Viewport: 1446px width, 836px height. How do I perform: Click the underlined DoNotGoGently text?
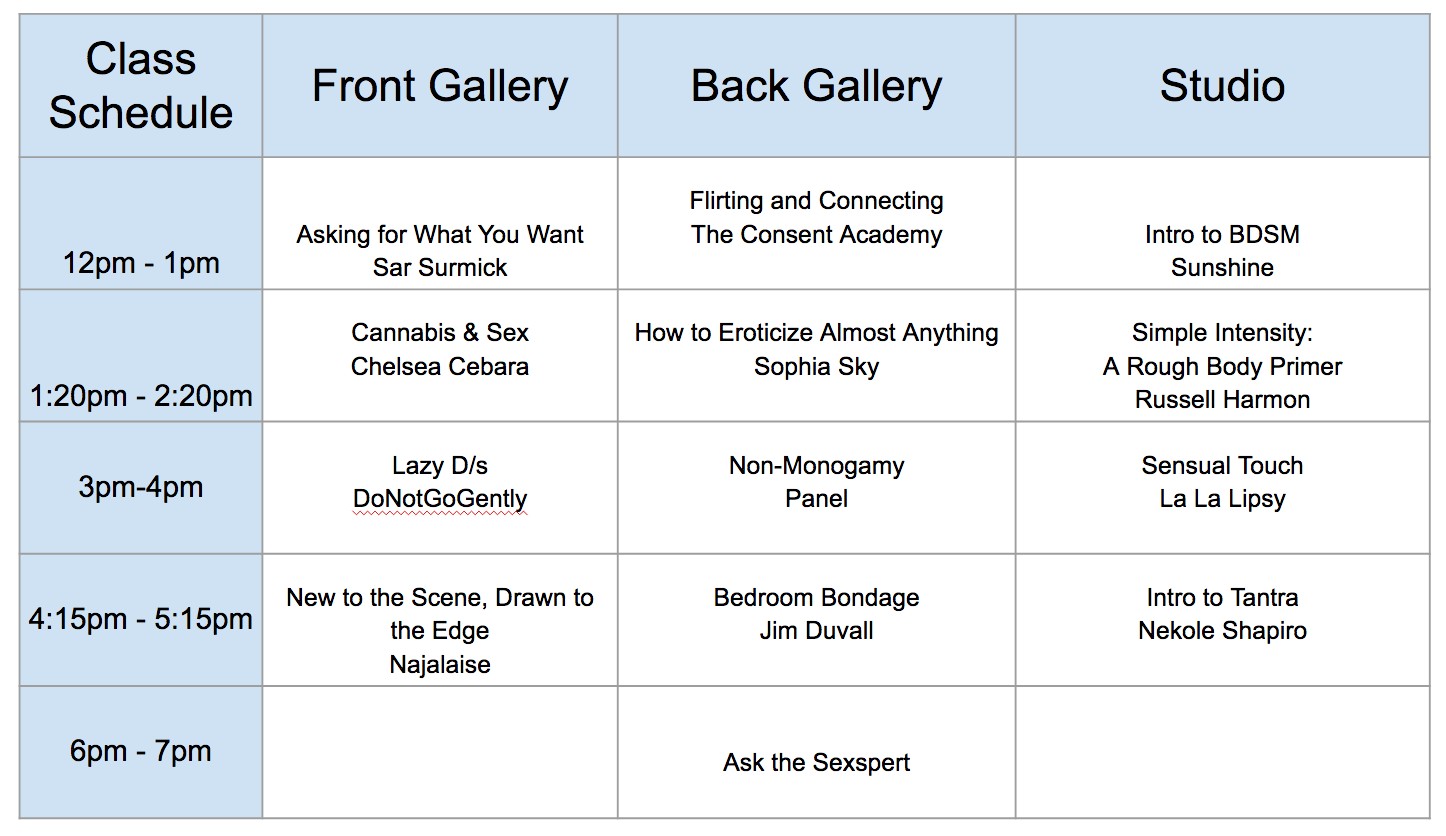point(440,499)
